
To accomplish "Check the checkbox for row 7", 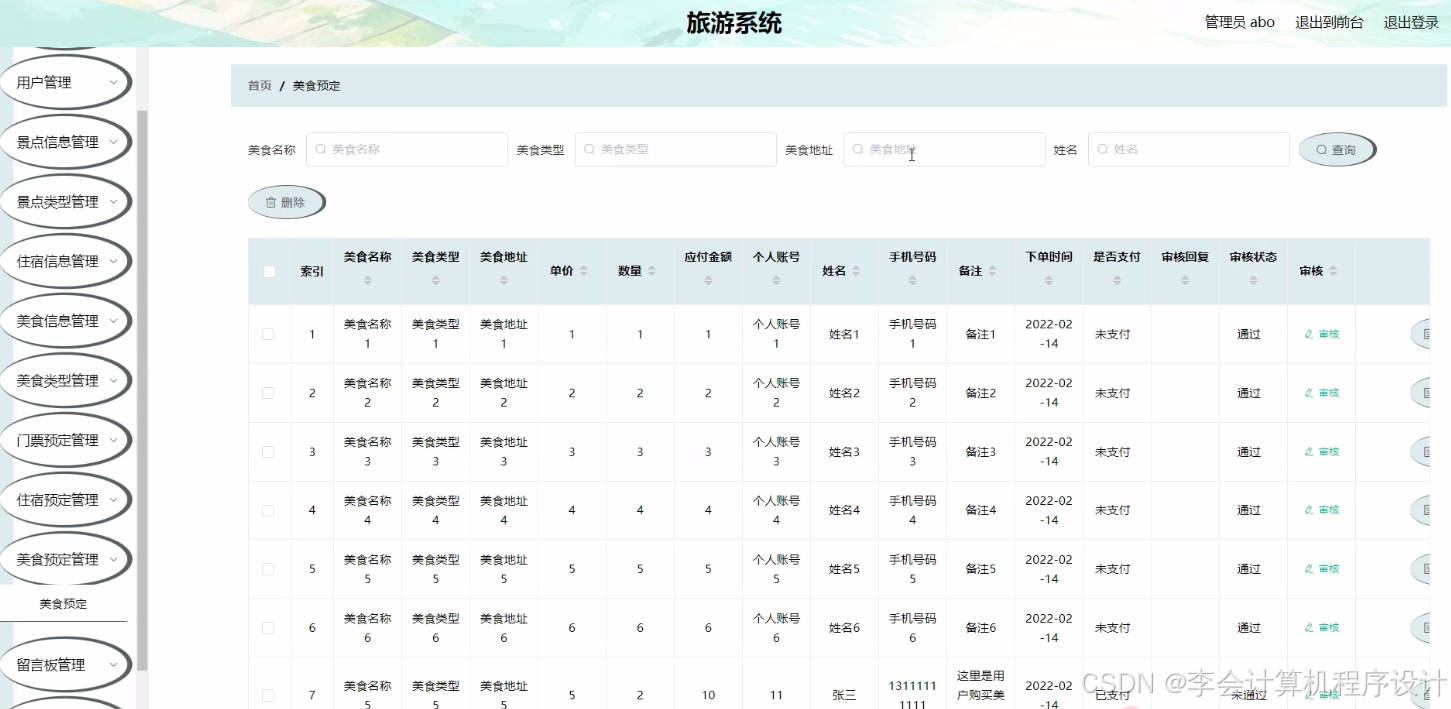I will (x=268, y=695).
